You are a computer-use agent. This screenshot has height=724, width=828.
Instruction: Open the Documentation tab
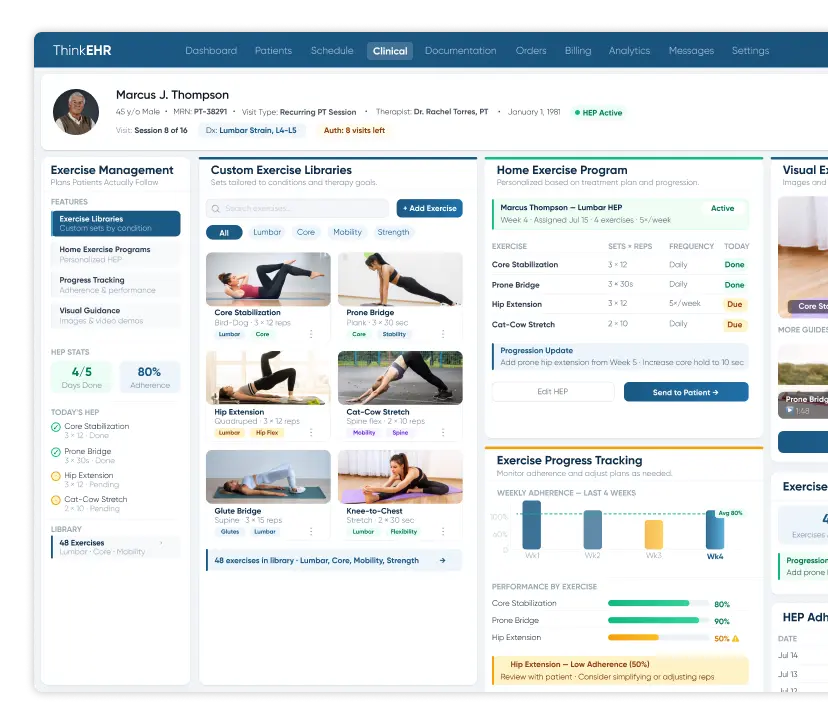pos(460,51)
